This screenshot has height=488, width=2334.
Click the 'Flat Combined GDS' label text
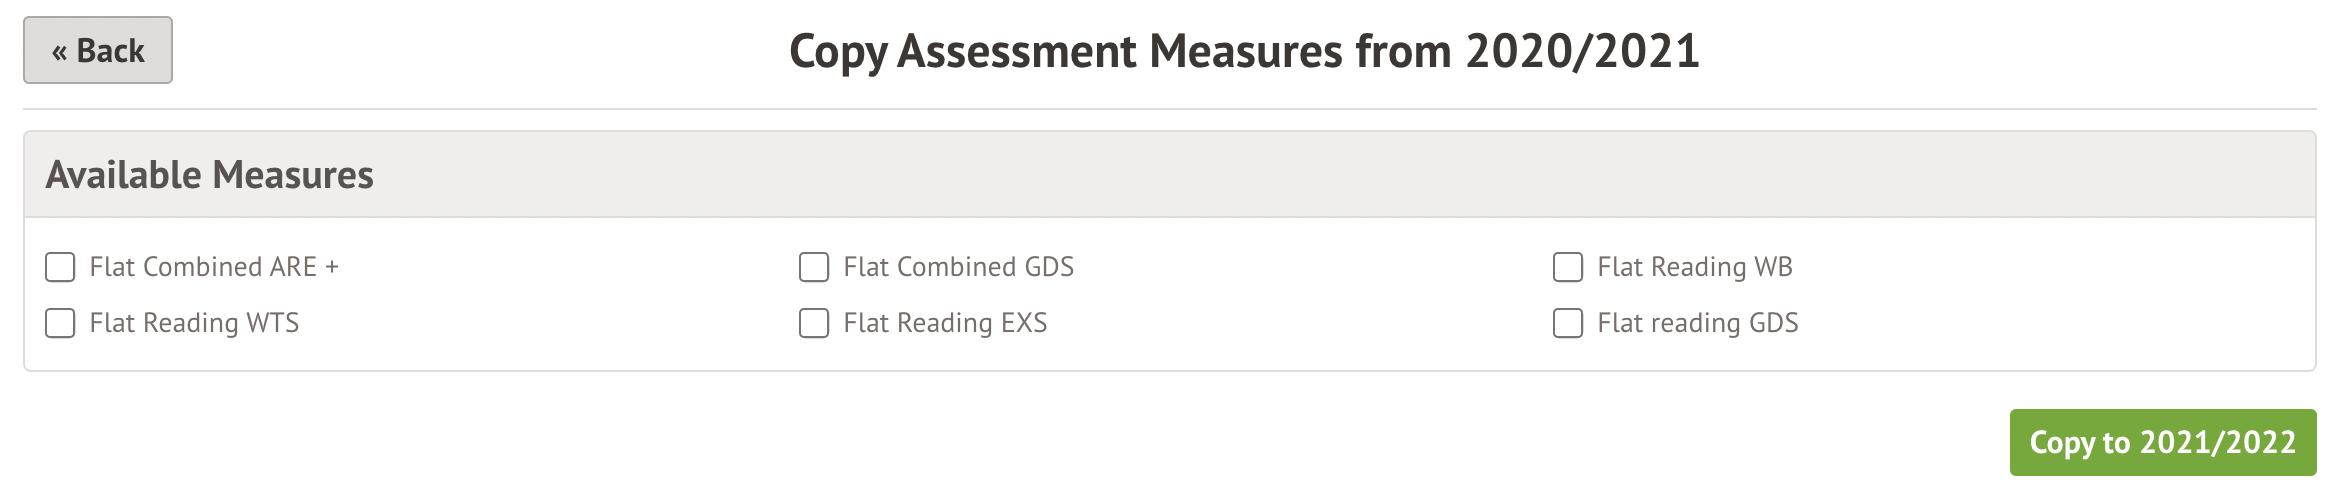[958, 267]
